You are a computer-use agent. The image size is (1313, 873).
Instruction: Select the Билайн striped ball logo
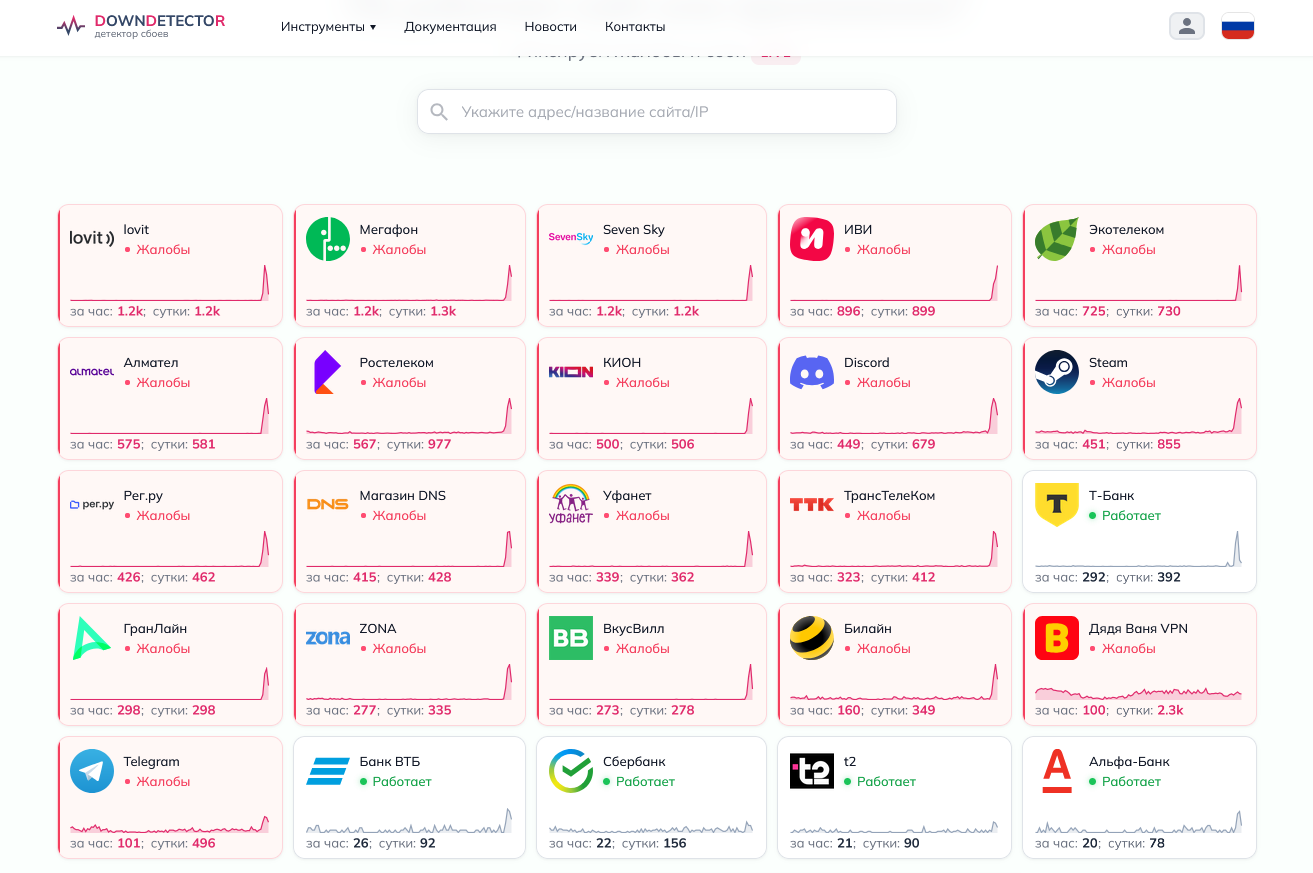pos(812,638)
